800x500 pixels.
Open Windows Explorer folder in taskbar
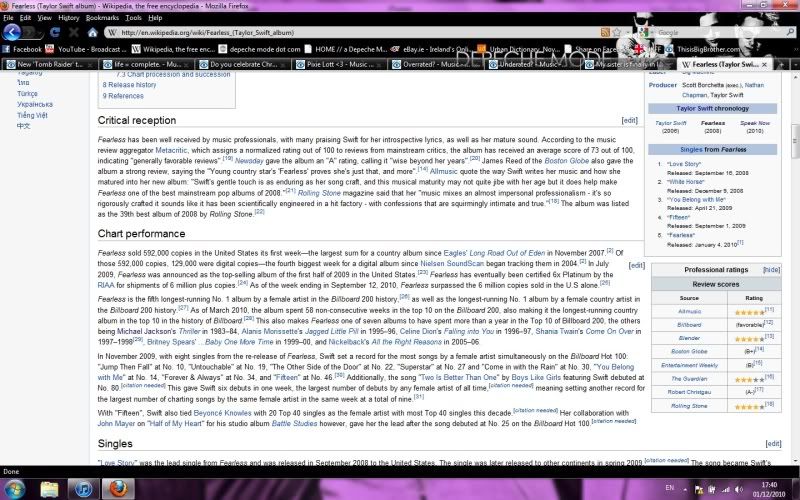point(49,489)
